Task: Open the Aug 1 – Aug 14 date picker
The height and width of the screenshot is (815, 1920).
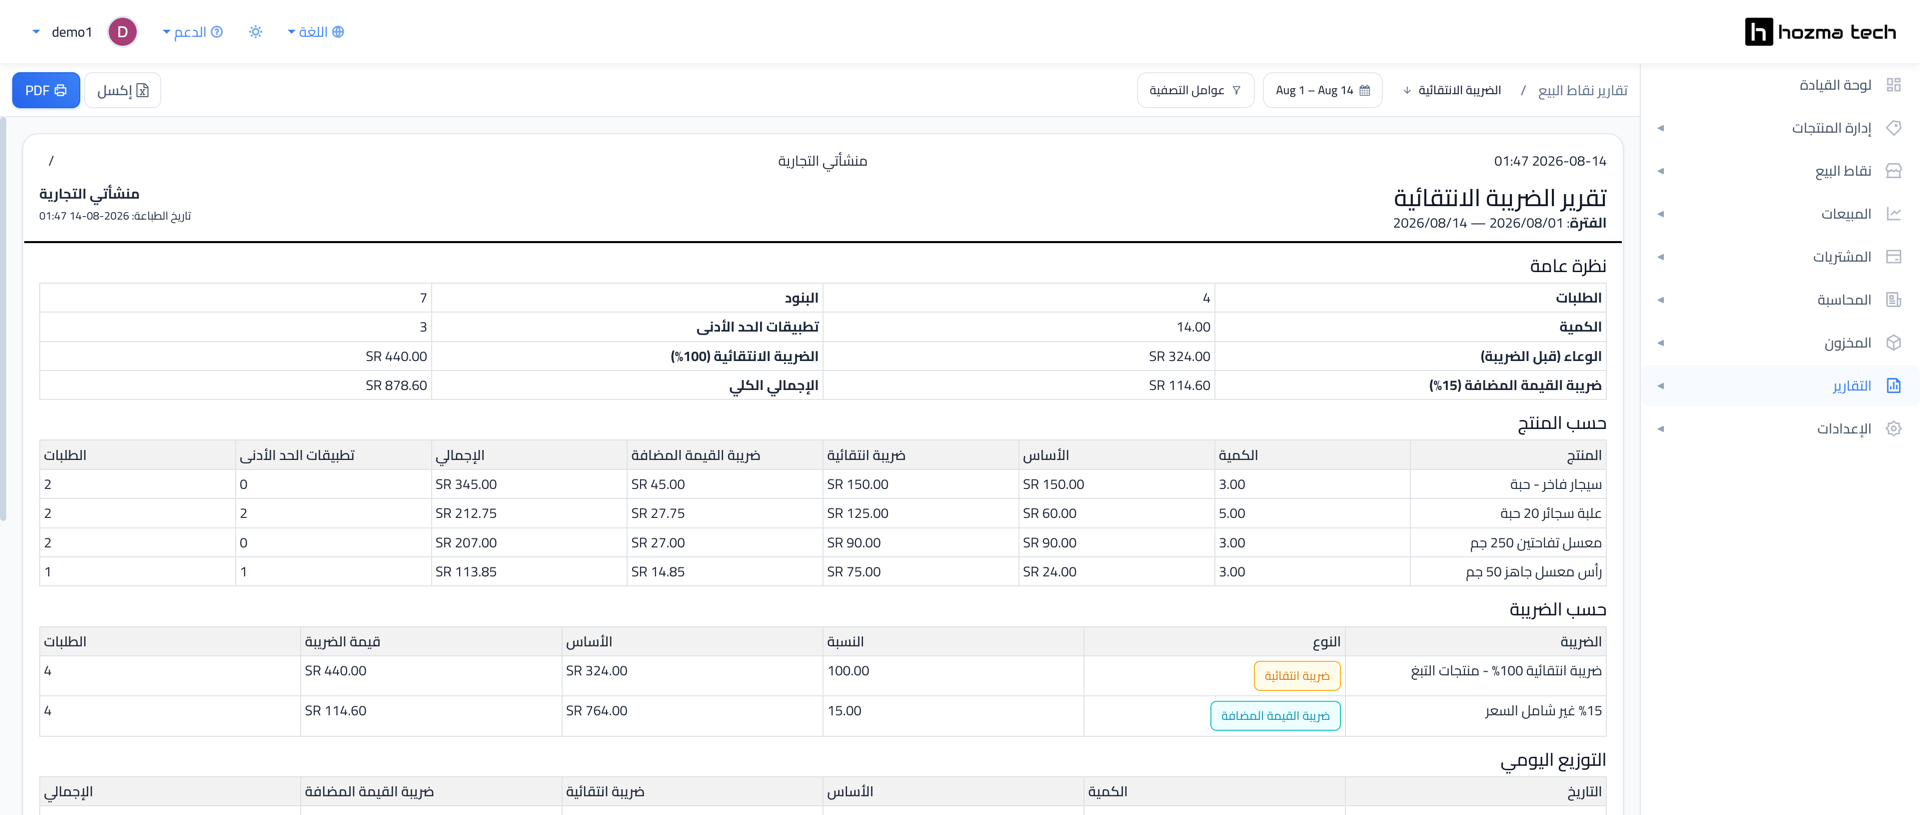Action: click(x=1322, y=90)
